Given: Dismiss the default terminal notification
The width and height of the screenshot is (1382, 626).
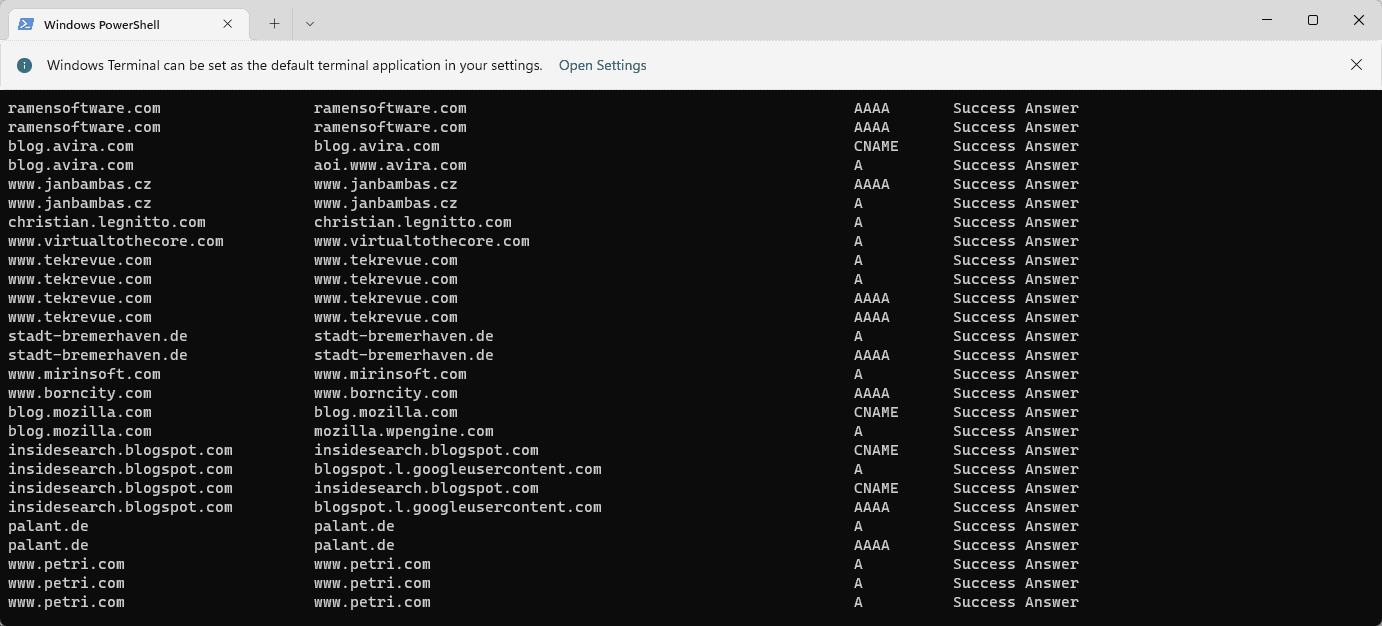Looking at the screenshot, I should 1356,64.
